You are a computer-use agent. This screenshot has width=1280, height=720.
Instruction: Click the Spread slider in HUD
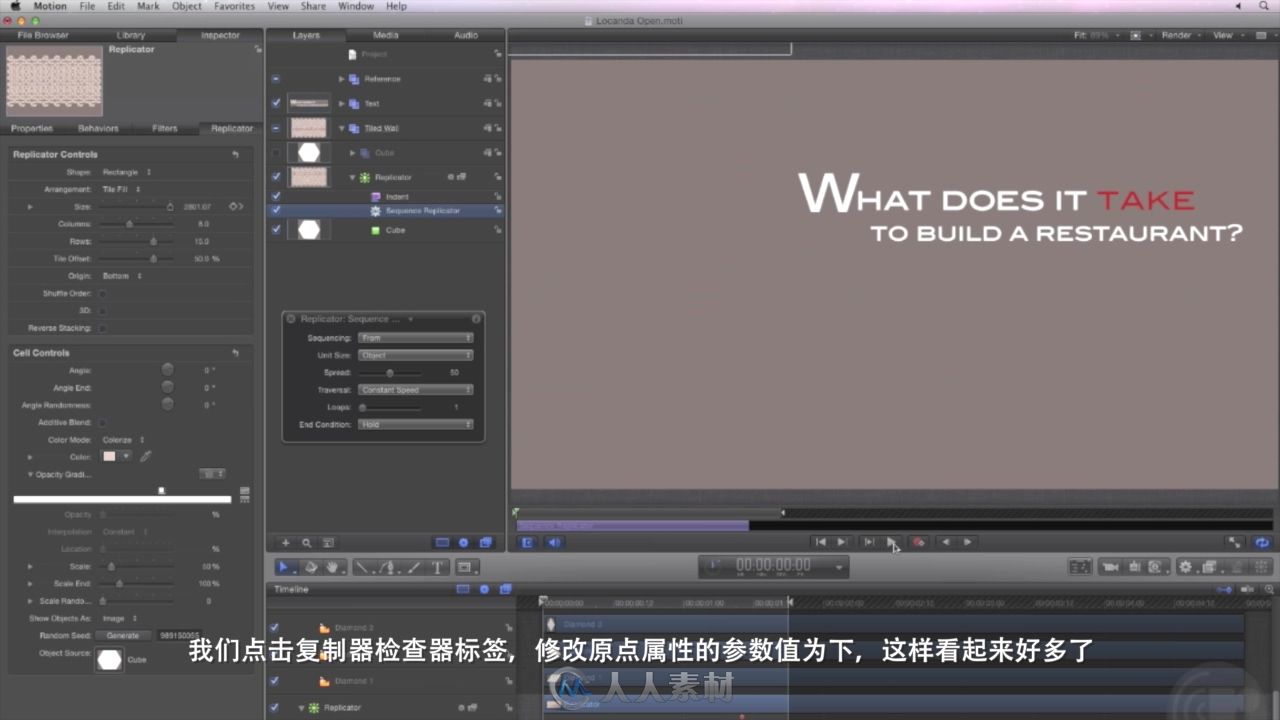(390, 372)
